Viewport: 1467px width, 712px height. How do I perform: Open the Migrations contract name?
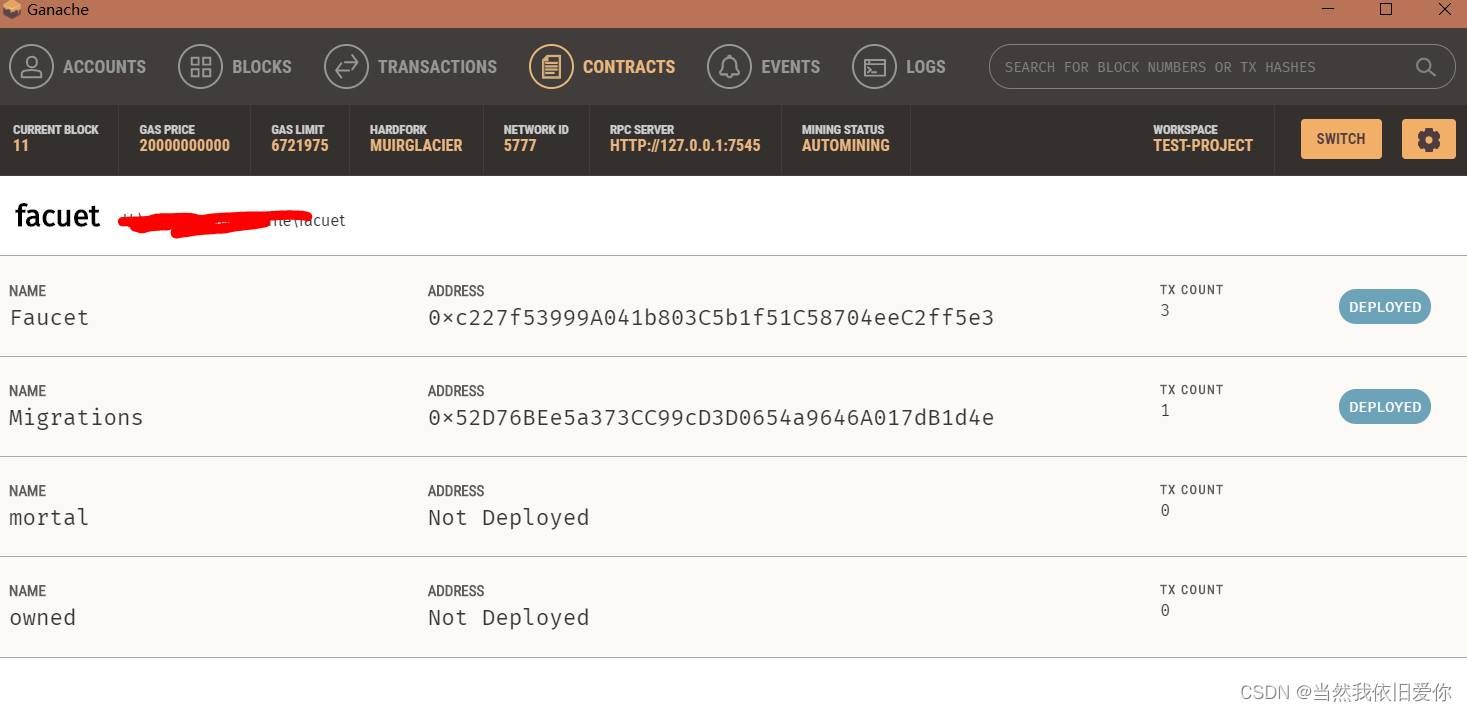pos(76,418)
